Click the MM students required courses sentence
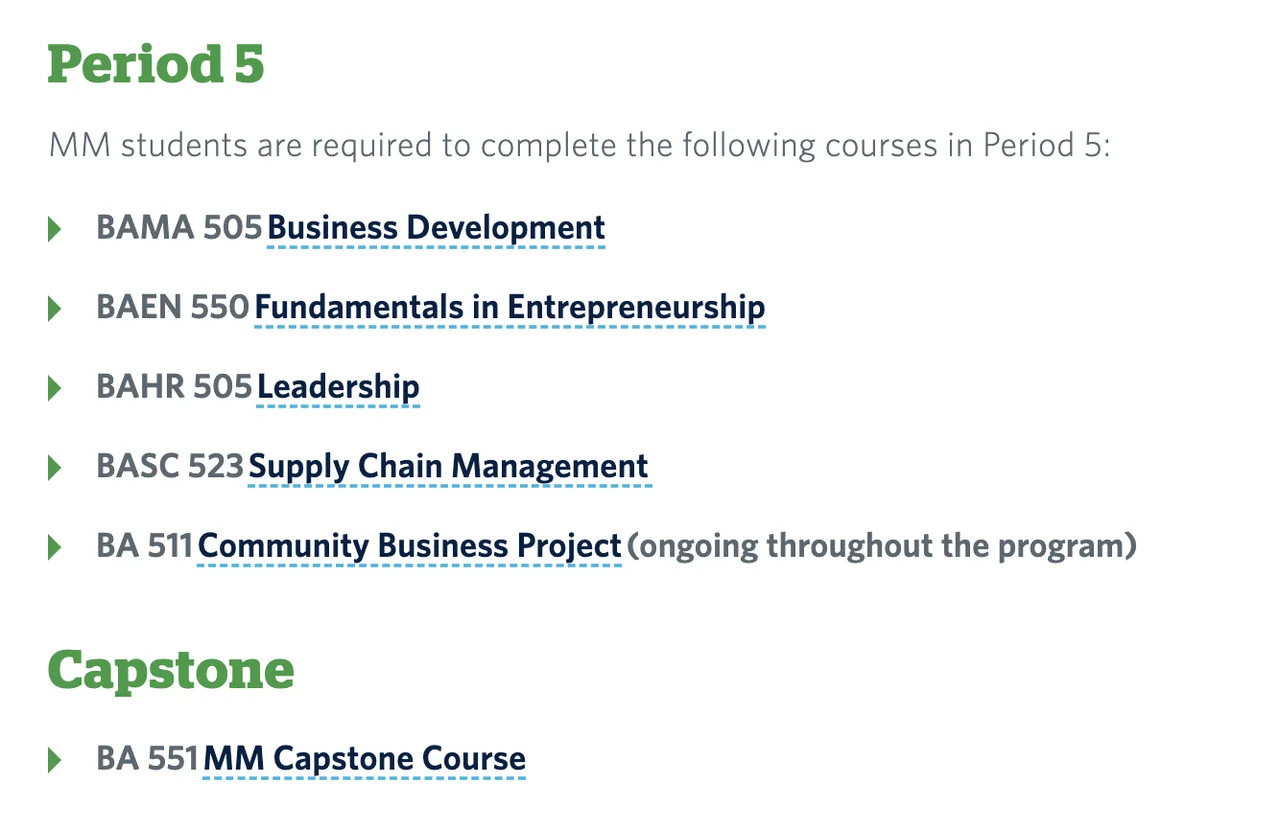The height and width of the screenshot is (830, 1280). [x=579, y=146]
